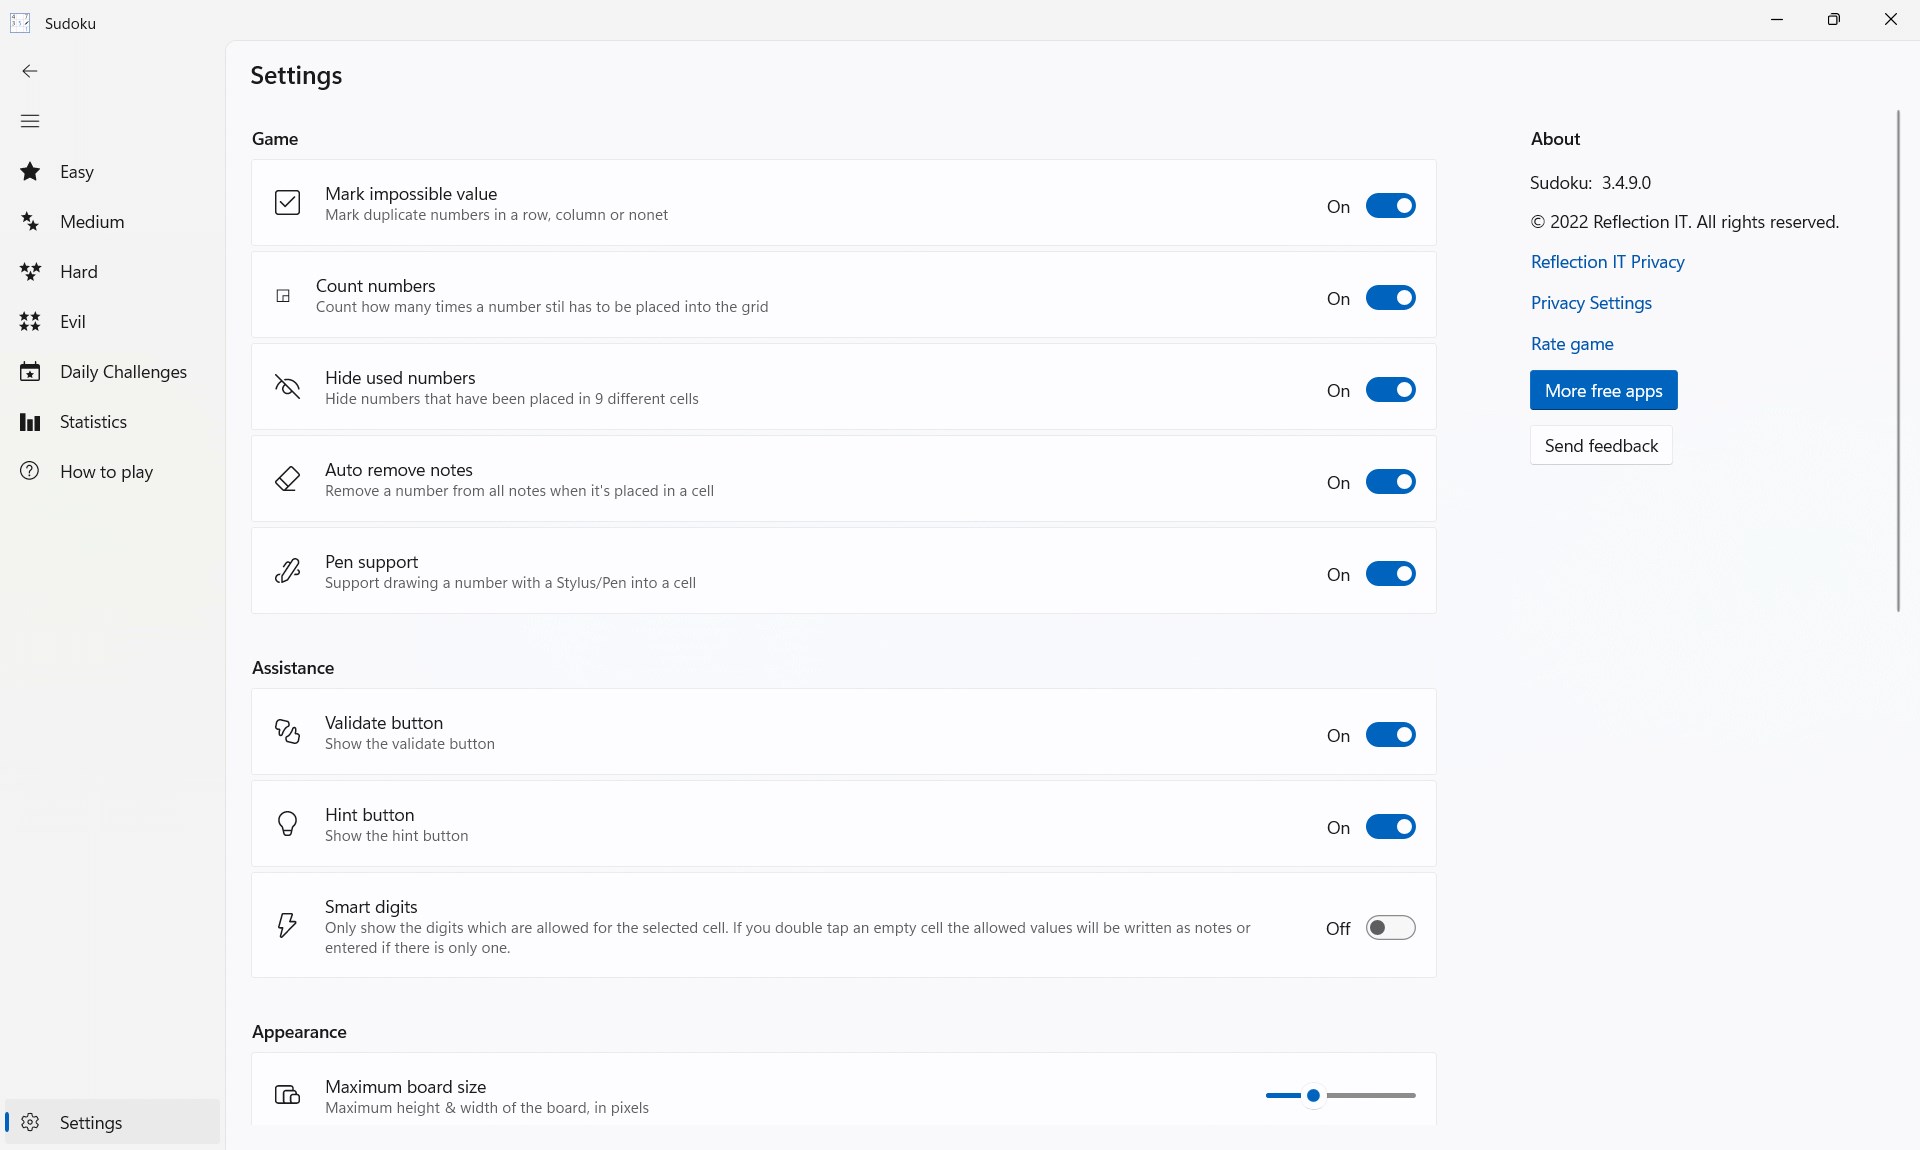Screen dimensions: 1920x1150
Task: Disable Mark impossible value toggle
Action: pyautogui.click(x=1390, y=206)
